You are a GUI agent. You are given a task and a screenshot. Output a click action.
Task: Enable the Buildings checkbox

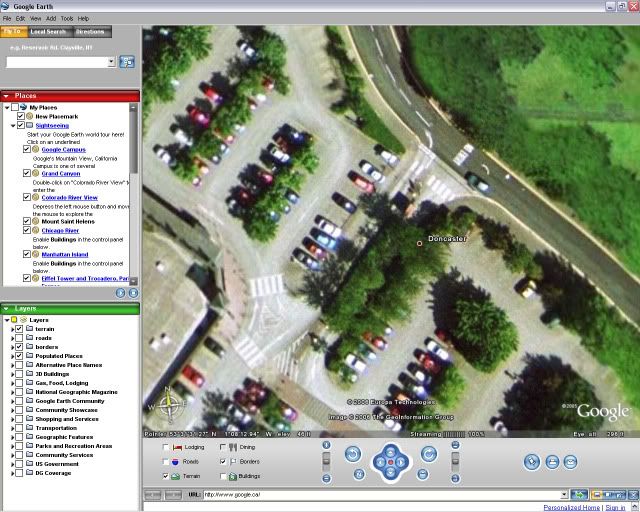pyautogui.click(x=223, y=476)
